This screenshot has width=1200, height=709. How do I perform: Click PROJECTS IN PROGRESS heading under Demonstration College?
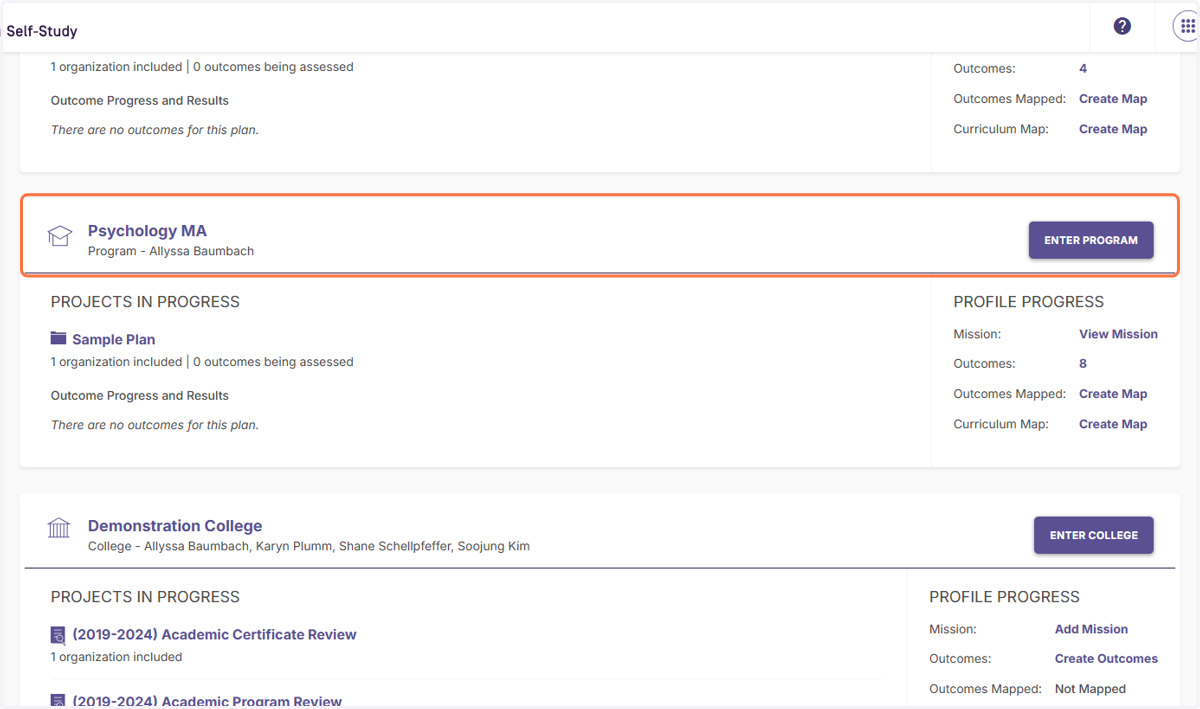click(145, 597)
